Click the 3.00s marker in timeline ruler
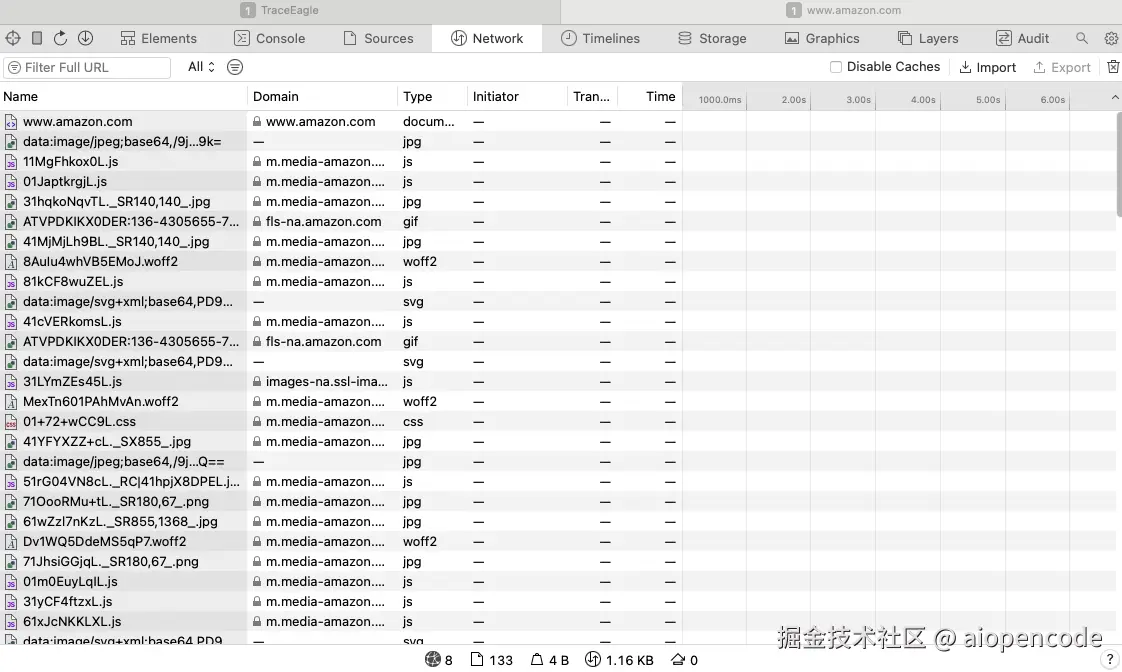 click(858, 99)
